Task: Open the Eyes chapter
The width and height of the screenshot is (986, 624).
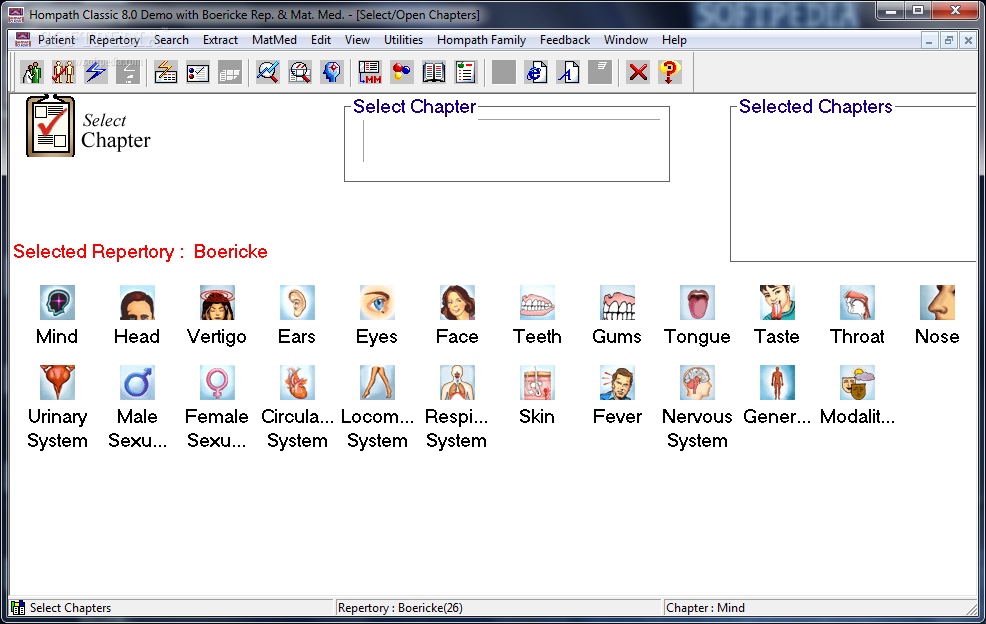Action: point(377,303)
